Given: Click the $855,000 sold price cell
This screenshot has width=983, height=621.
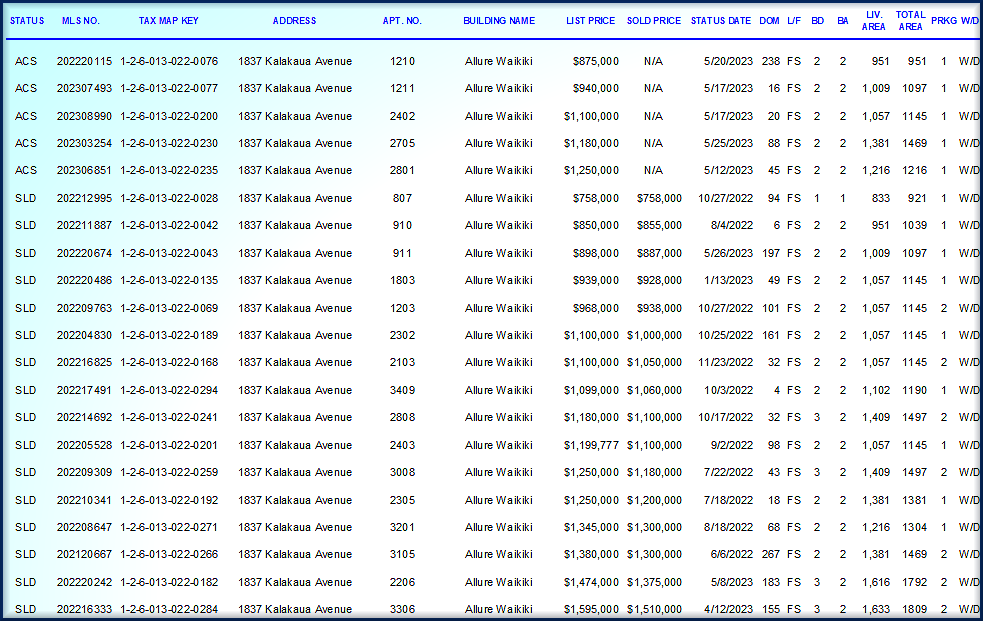Looking at the screenshot, I should tap(660, 226).
